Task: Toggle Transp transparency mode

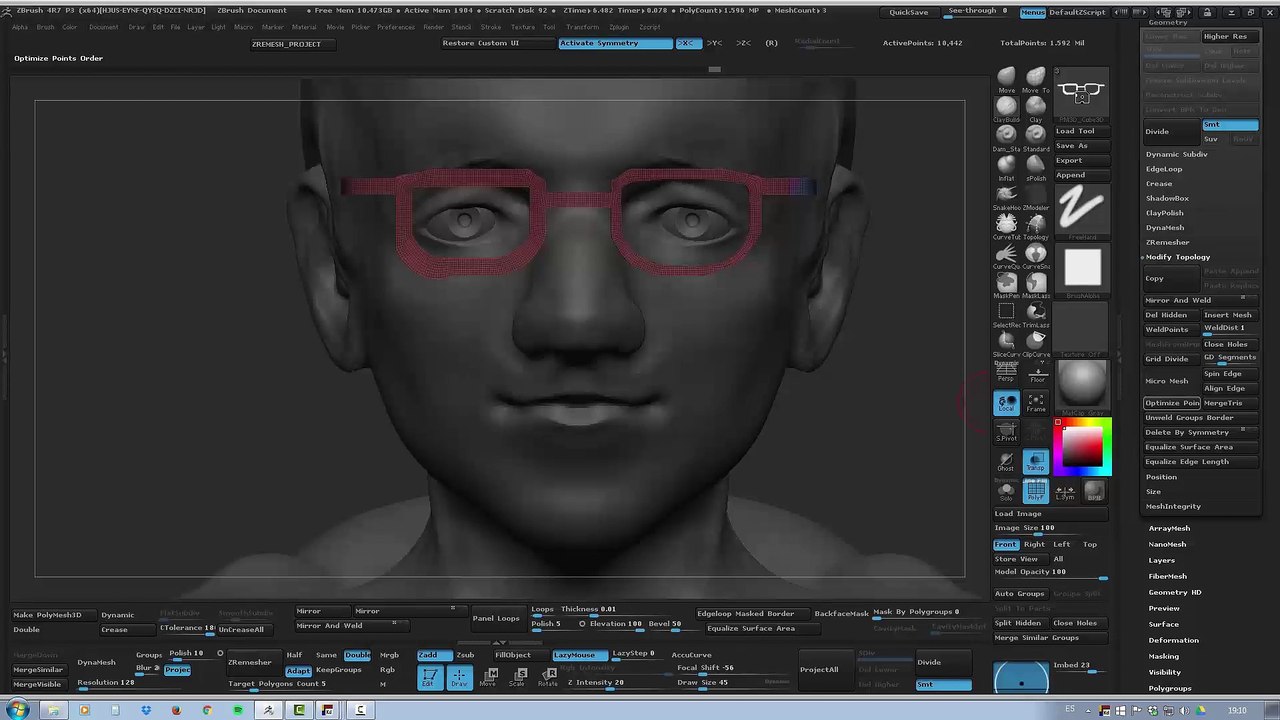Action: pyautogui.click(x=1035, y=461)
